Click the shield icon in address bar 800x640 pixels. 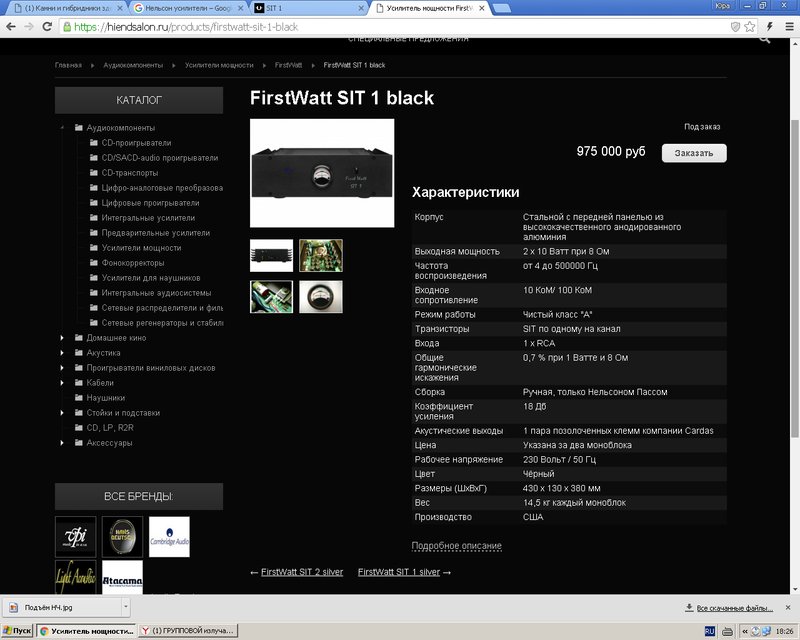tap(735, 27)
